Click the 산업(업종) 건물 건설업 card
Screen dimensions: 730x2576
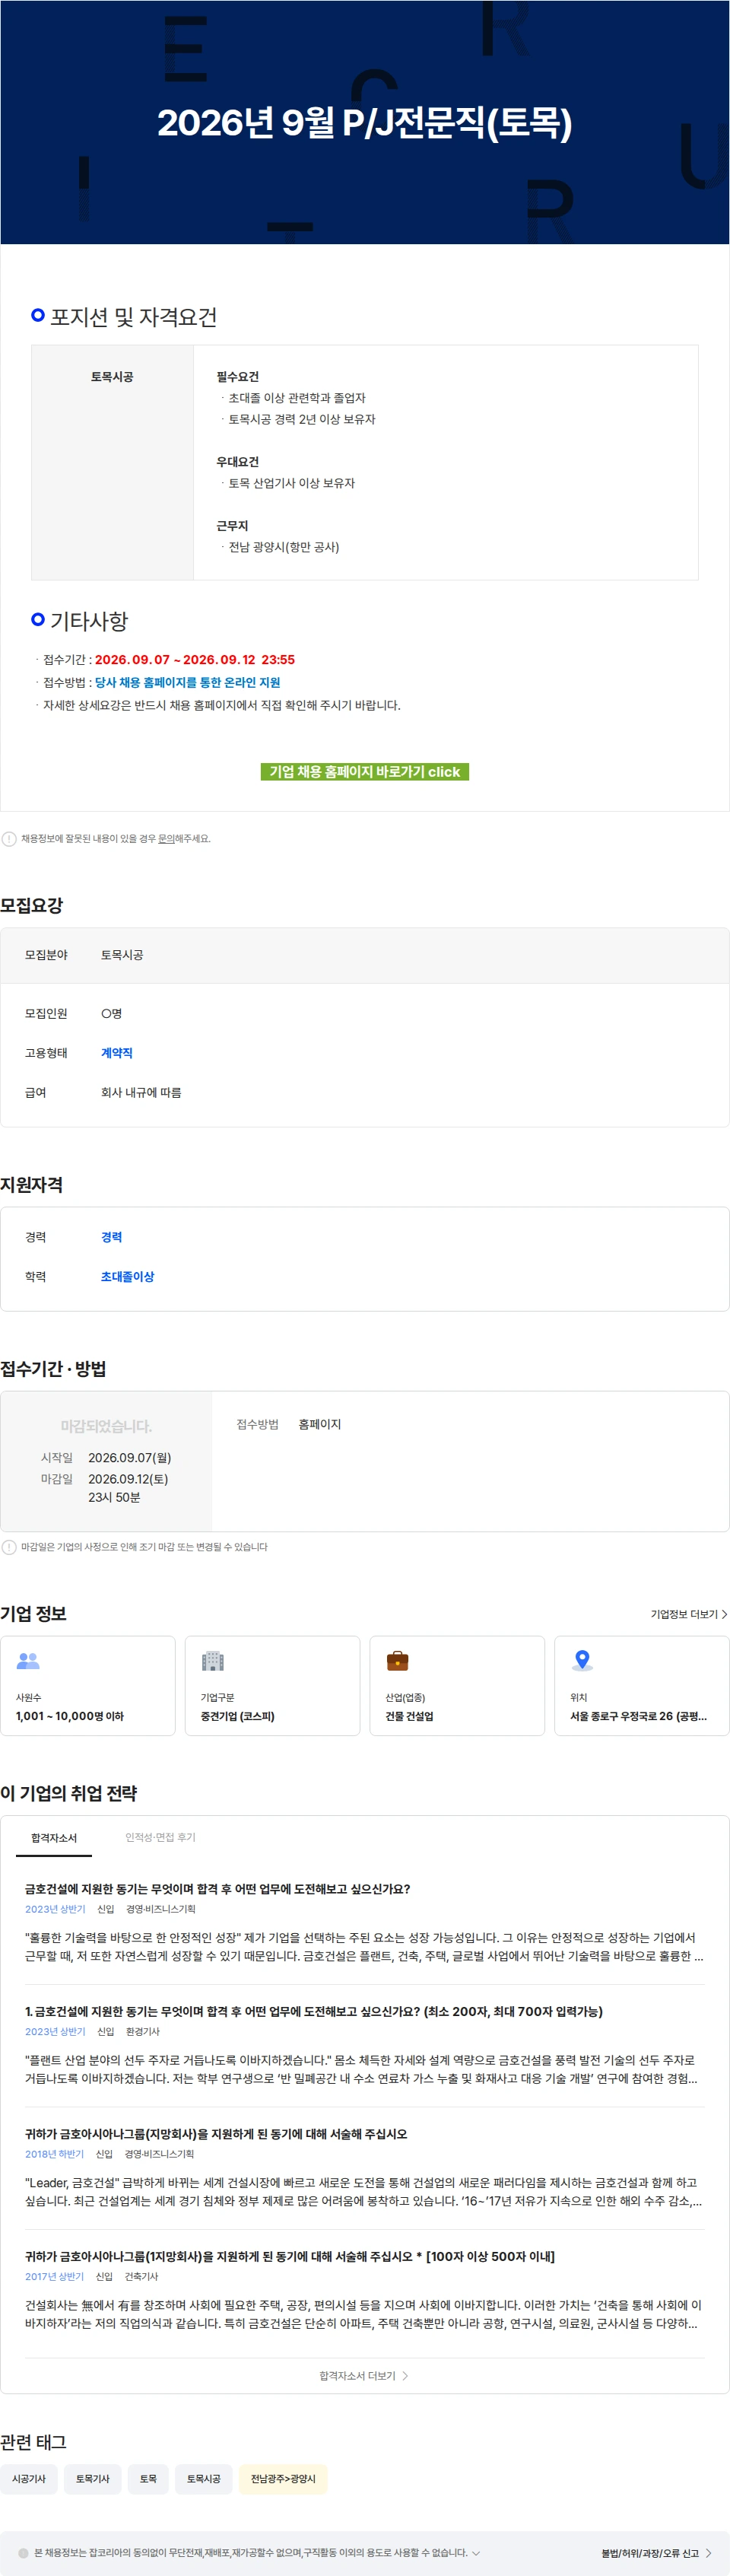point(457,1685)
